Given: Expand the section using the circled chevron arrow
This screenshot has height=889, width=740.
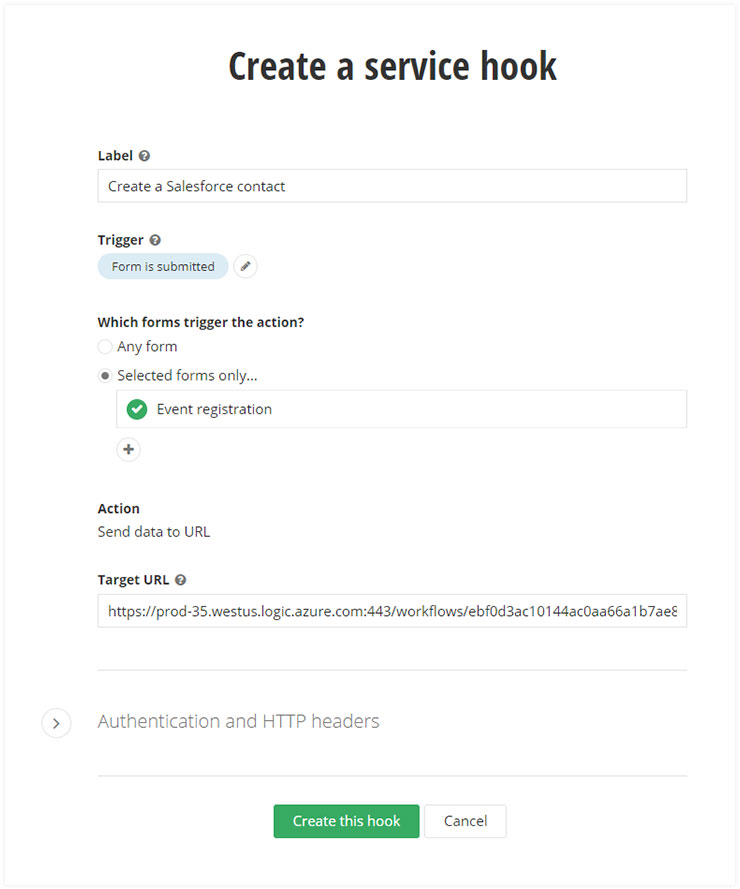Looking at the screenshot, I should pyautogui.click(x=56, y=722).
